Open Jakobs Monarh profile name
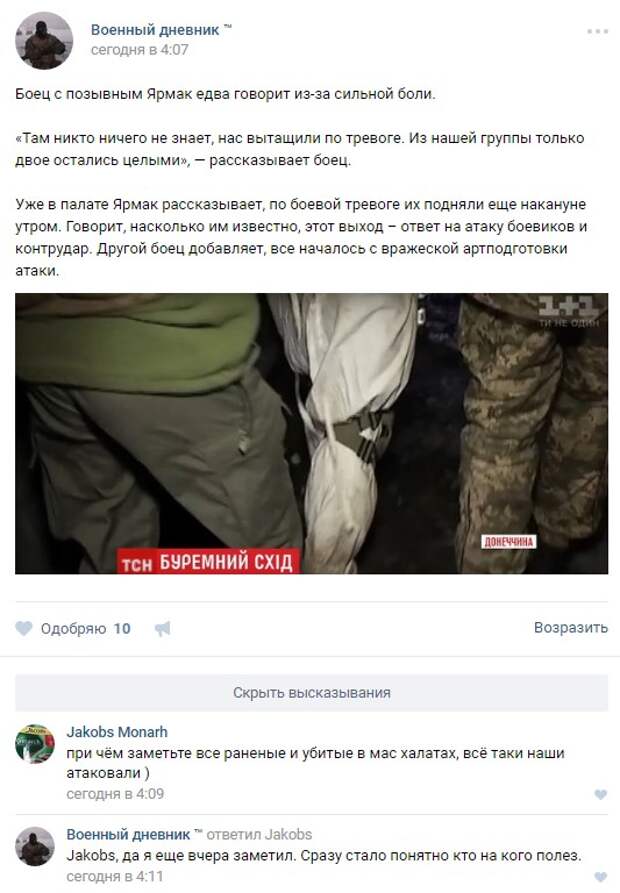Screen dimensions: 620x893 (117, 732)
